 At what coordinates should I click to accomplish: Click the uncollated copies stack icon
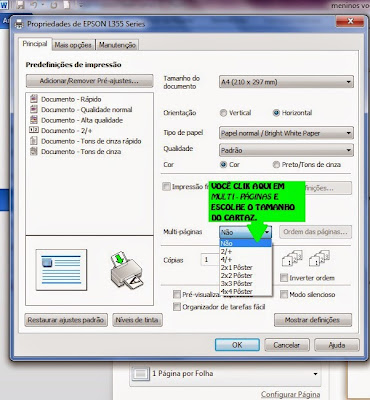pyautogui.click(x=319, y=258)
